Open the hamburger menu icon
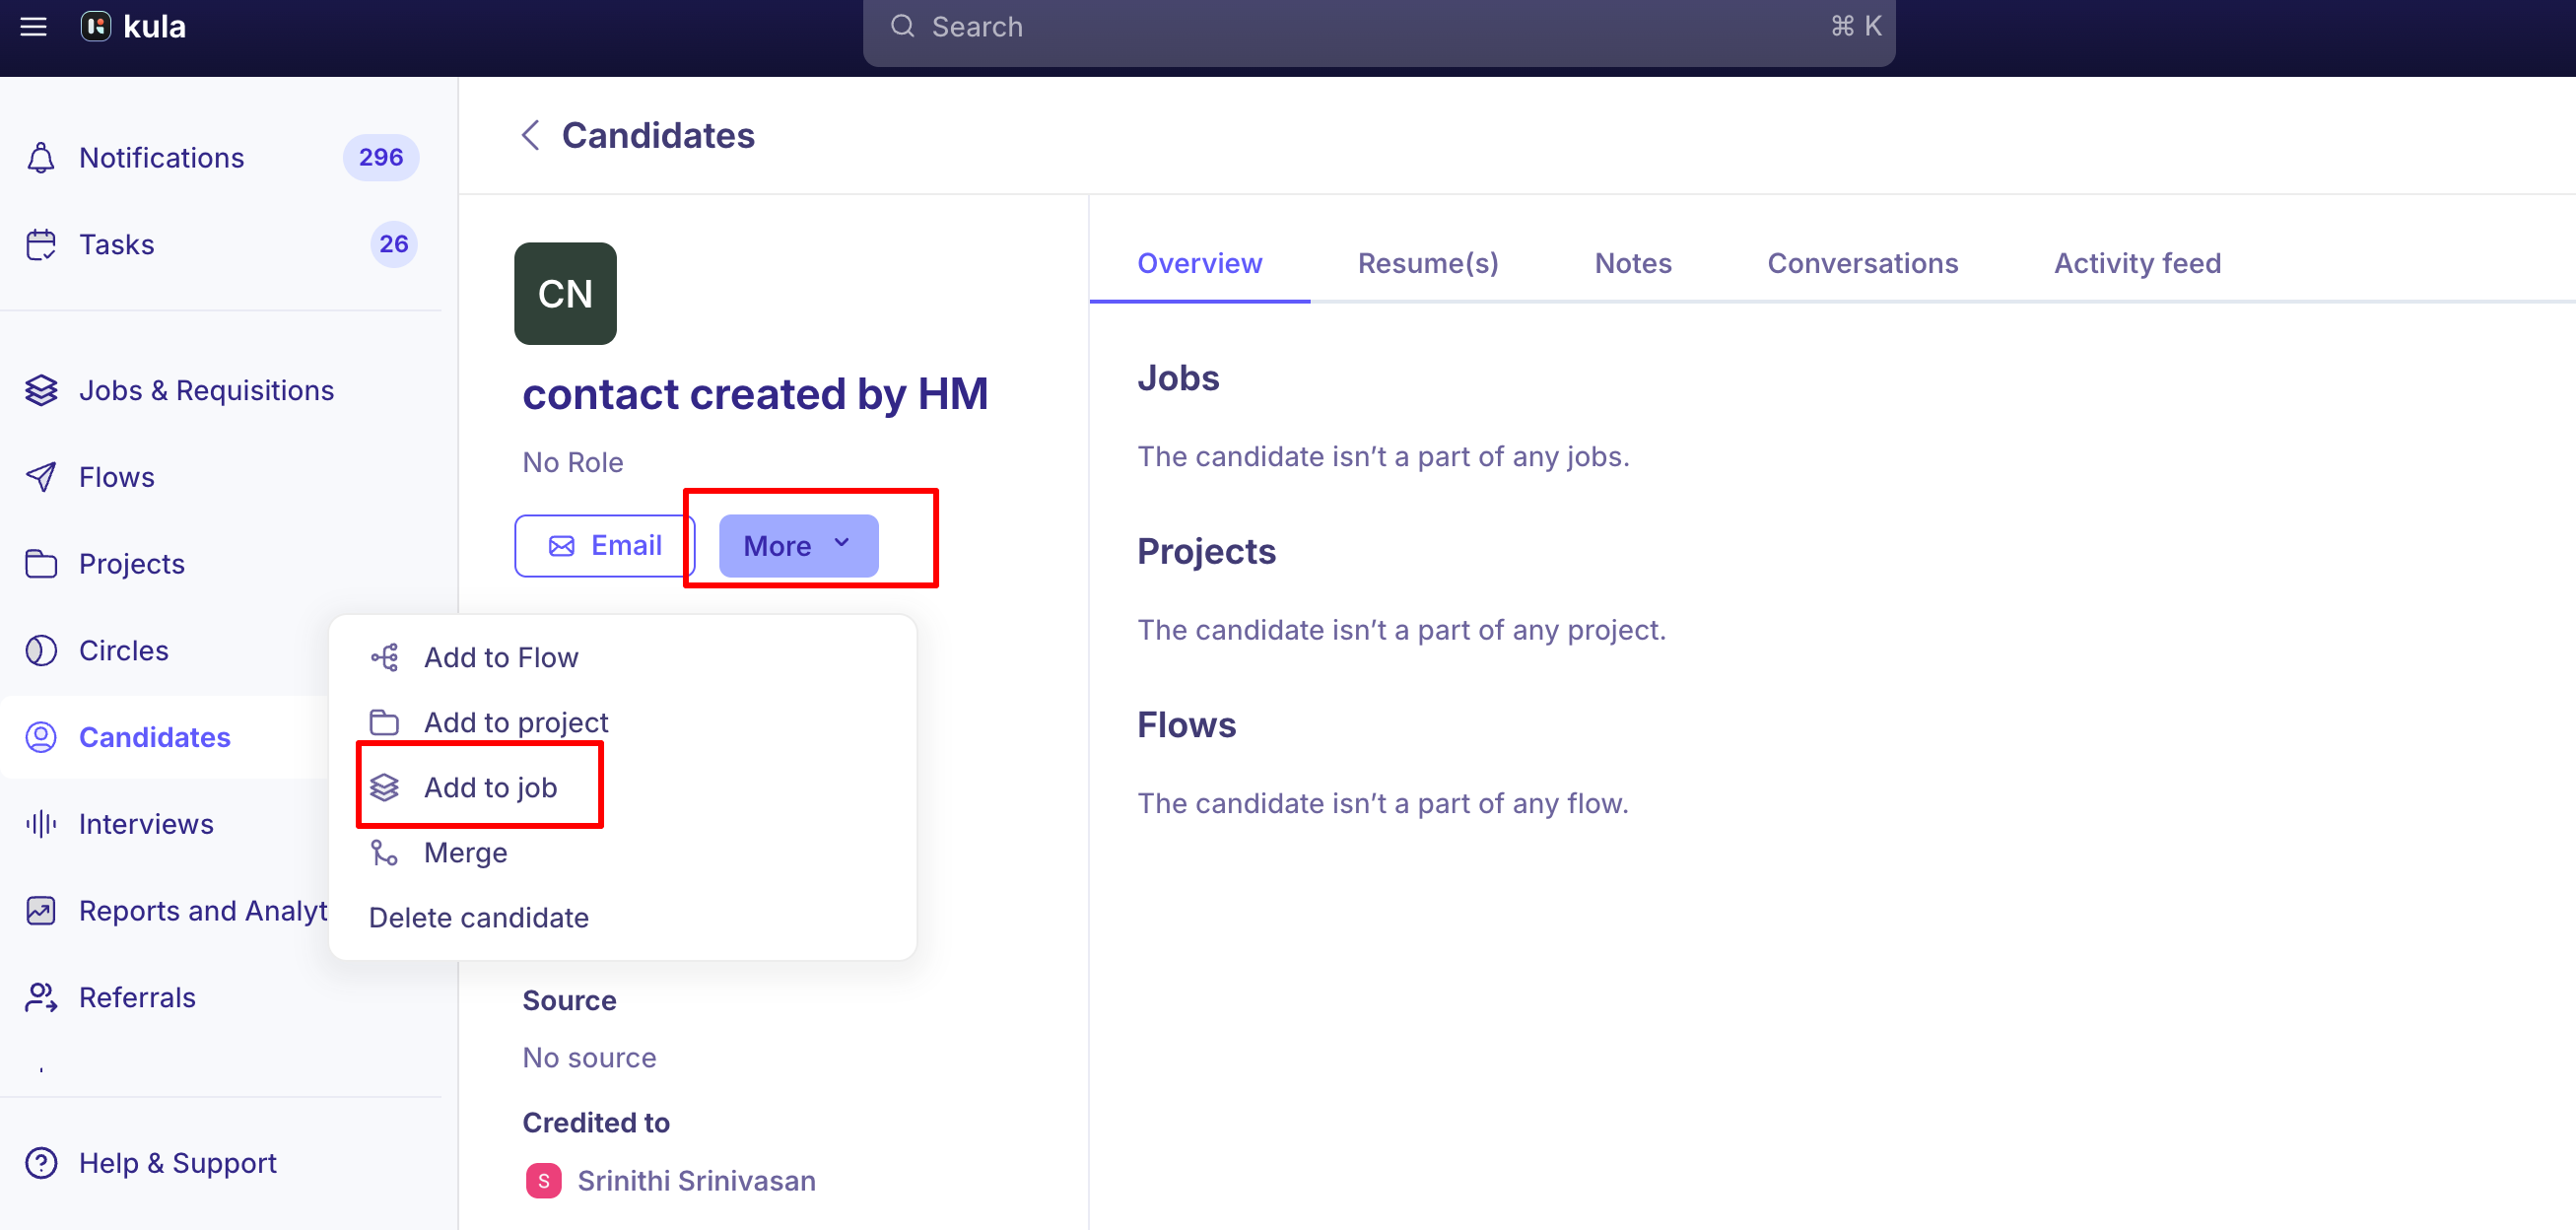The width and height of the screenshot is (2576, 1230). [34, 27]
